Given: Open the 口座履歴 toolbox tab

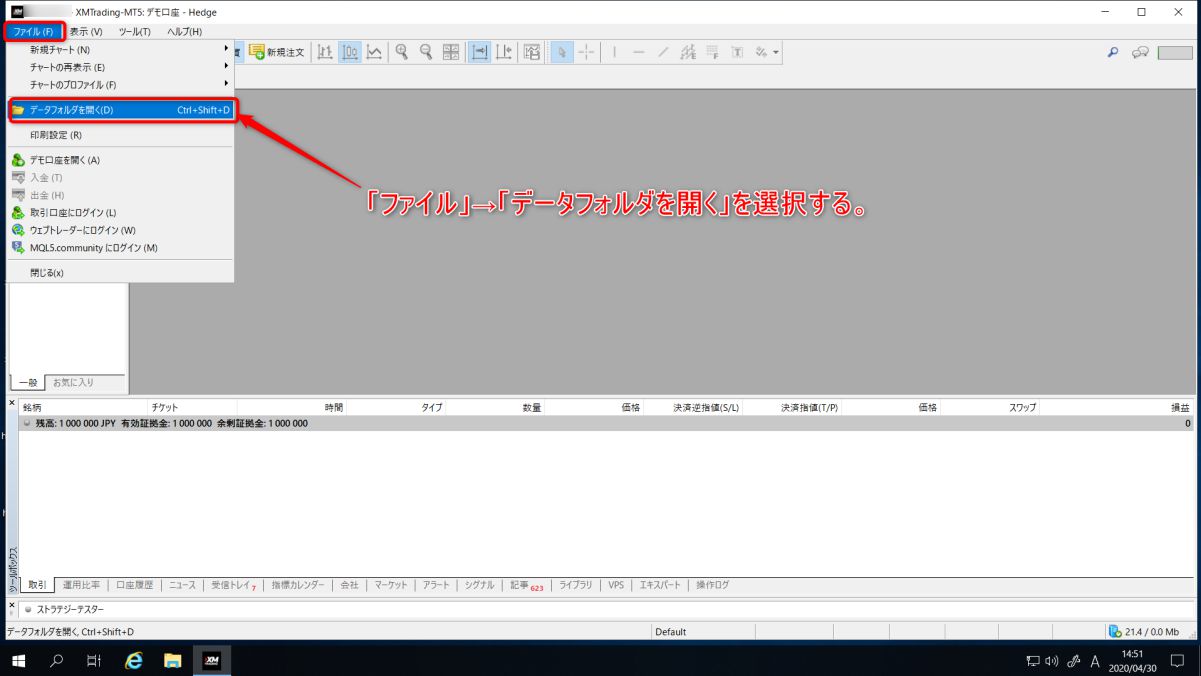Looking at the screenshot, I should [135, 585].
